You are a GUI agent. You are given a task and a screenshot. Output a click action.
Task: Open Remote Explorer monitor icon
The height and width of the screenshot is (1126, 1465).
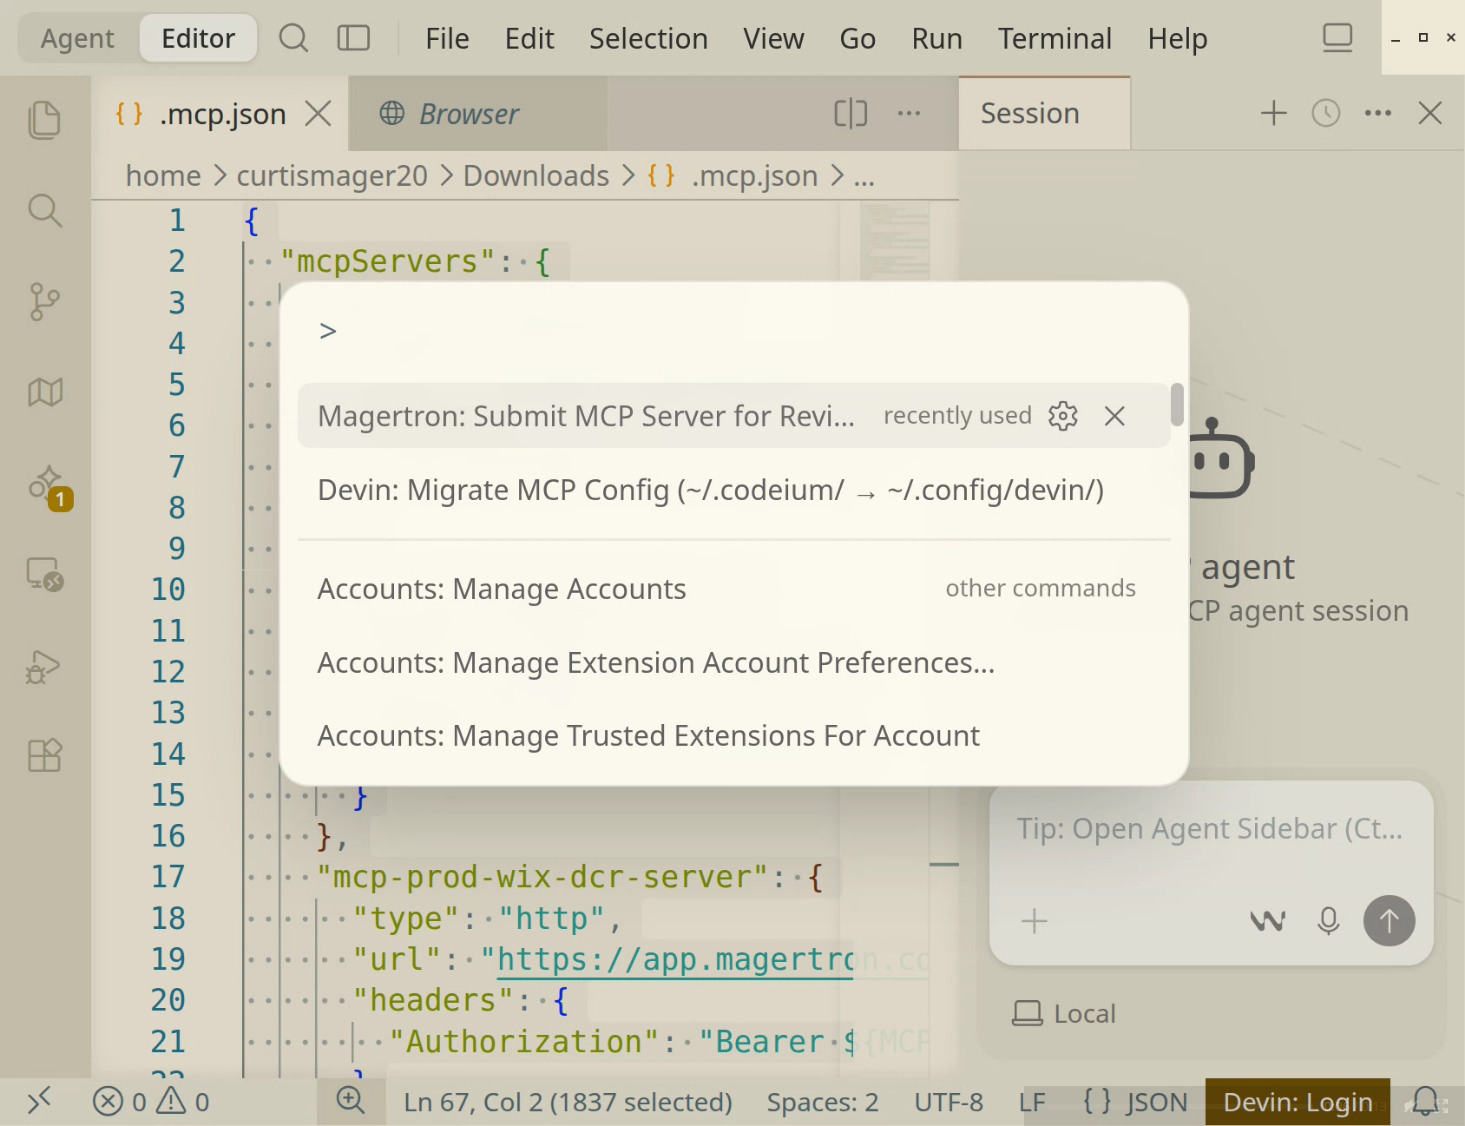(x=45, y=574)
